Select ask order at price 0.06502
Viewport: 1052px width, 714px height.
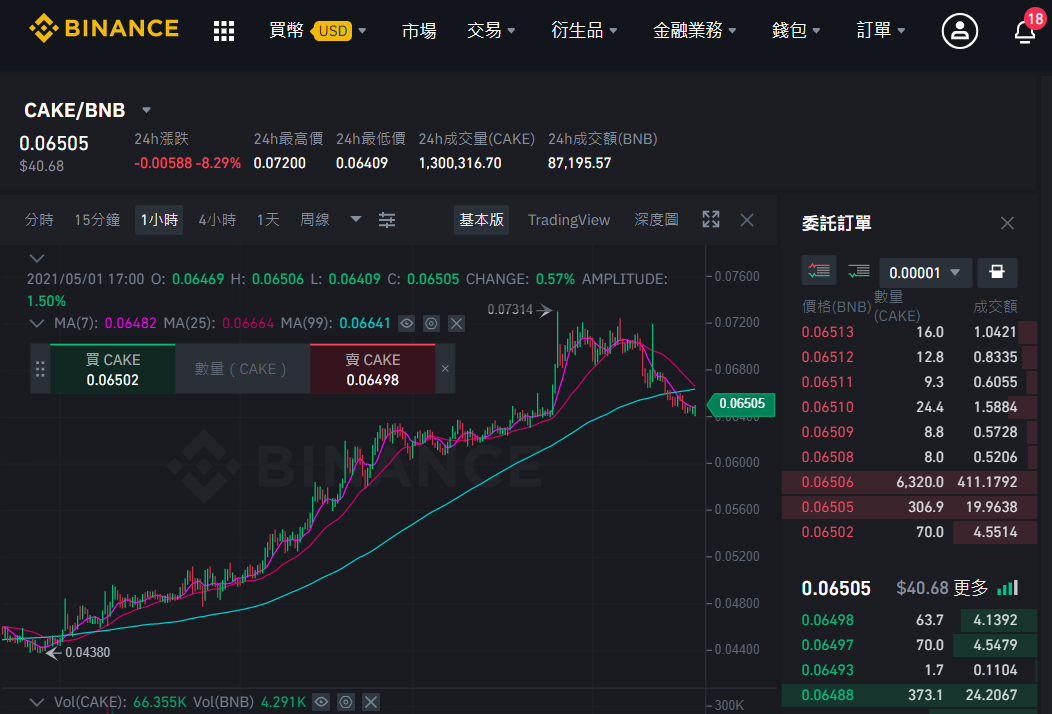(x=909, y=532)
